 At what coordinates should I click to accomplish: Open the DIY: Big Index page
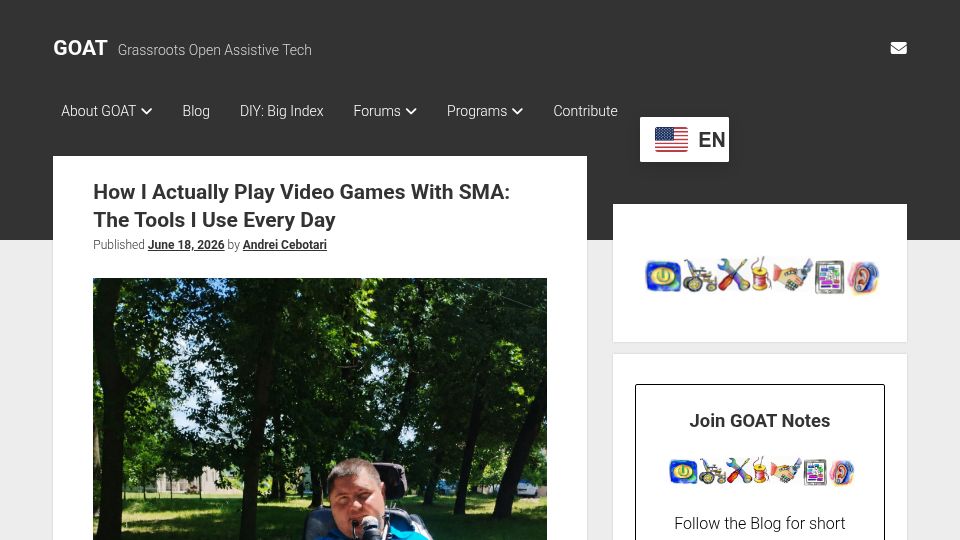click(x=282, y=111)
